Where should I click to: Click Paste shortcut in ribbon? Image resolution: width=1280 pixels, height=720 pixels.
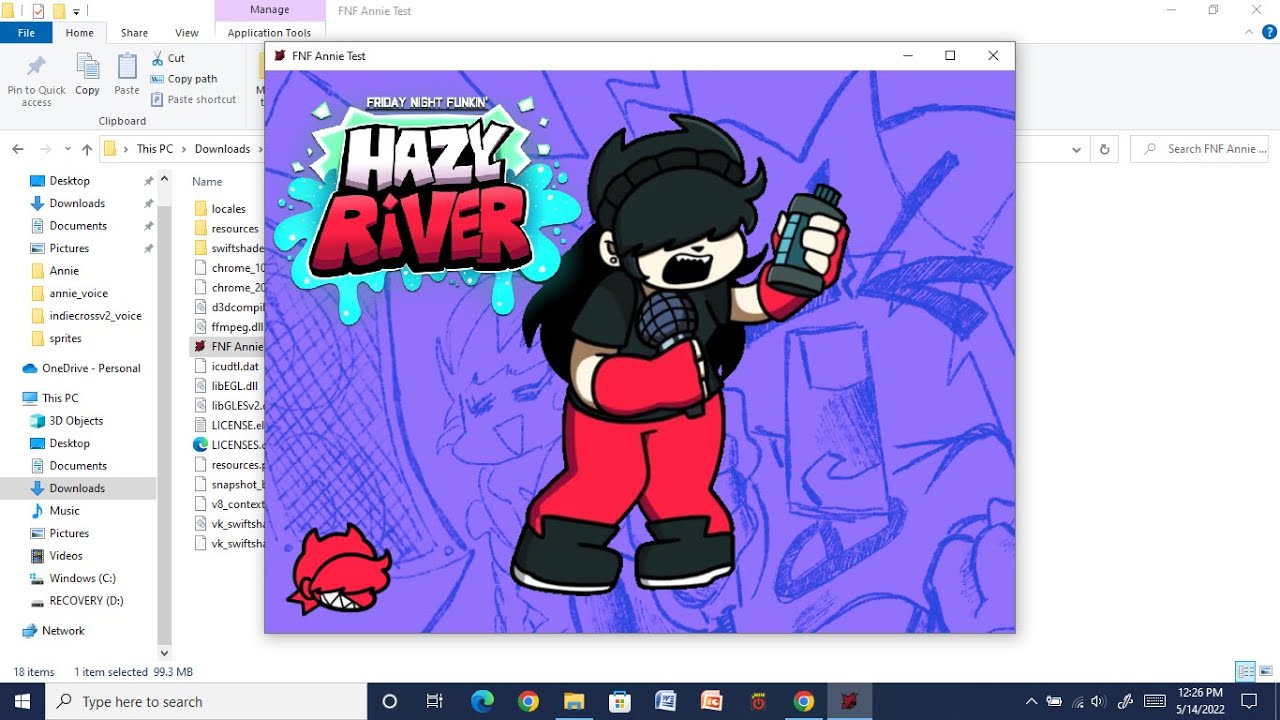pyautogui.click(x=194, y=99)
